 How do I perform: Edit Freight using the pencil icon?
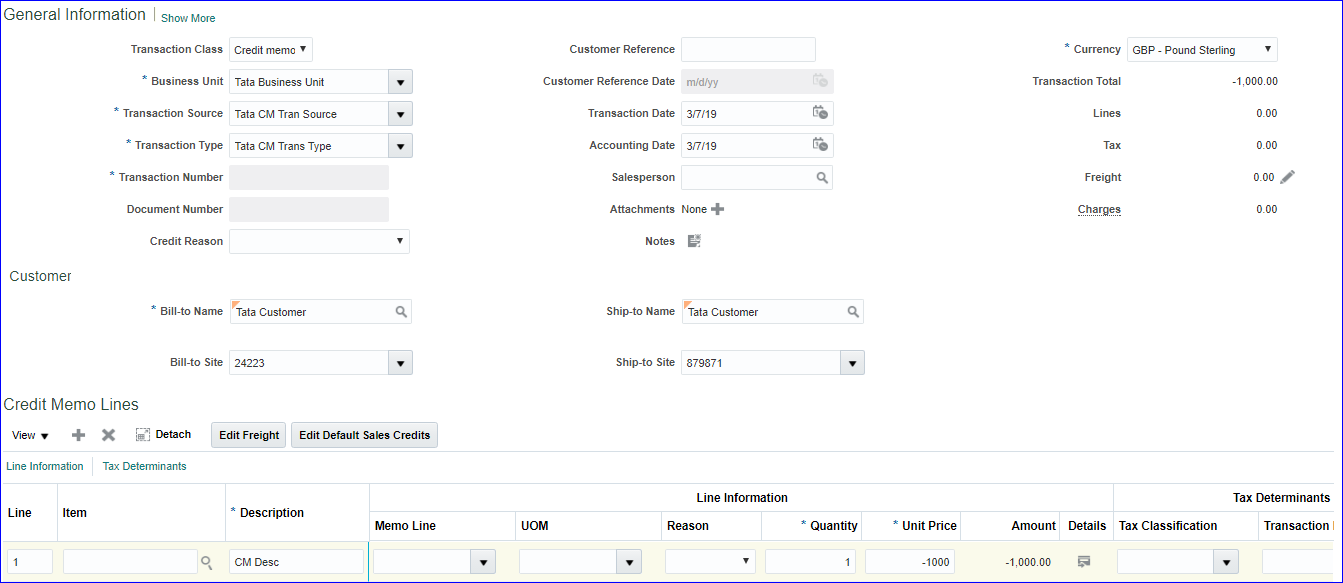tap(1287, 177)
